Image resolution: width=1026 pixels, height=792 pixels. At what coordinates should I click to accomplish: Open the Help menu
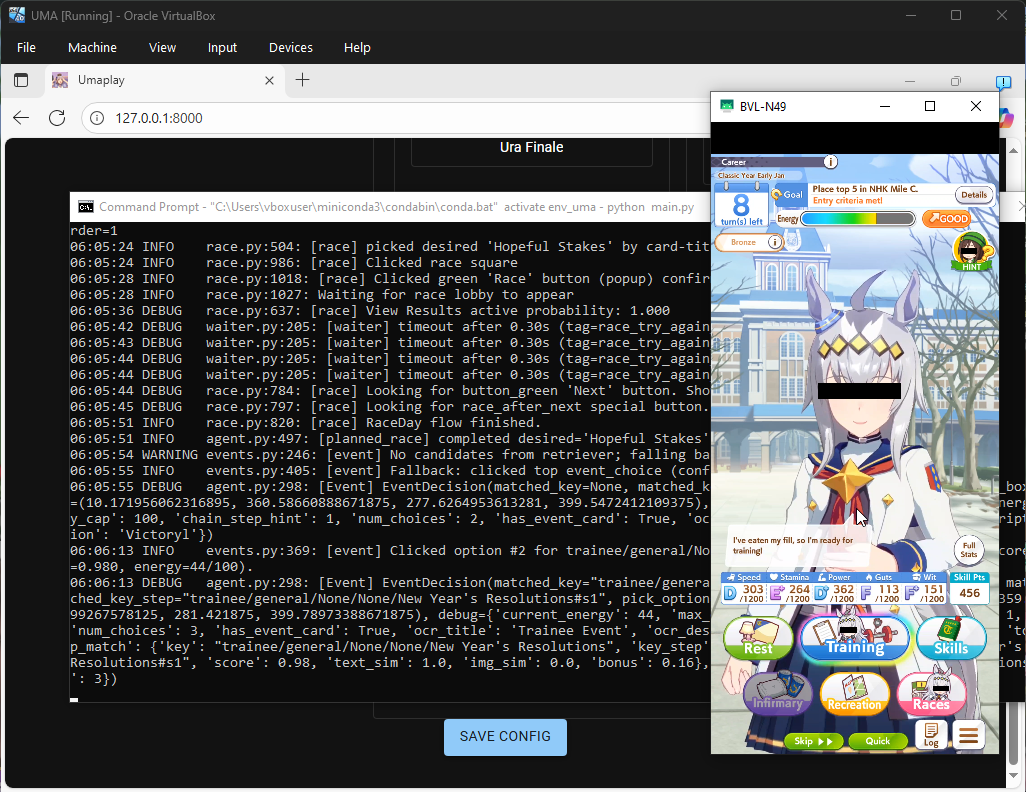coord(357,47)
